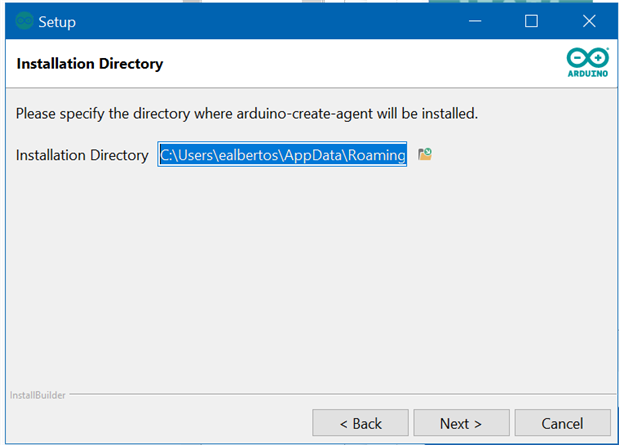Close the Setup dialog
Image resolution: width=619 pixels, height=445 pixels.
point(588,21)
